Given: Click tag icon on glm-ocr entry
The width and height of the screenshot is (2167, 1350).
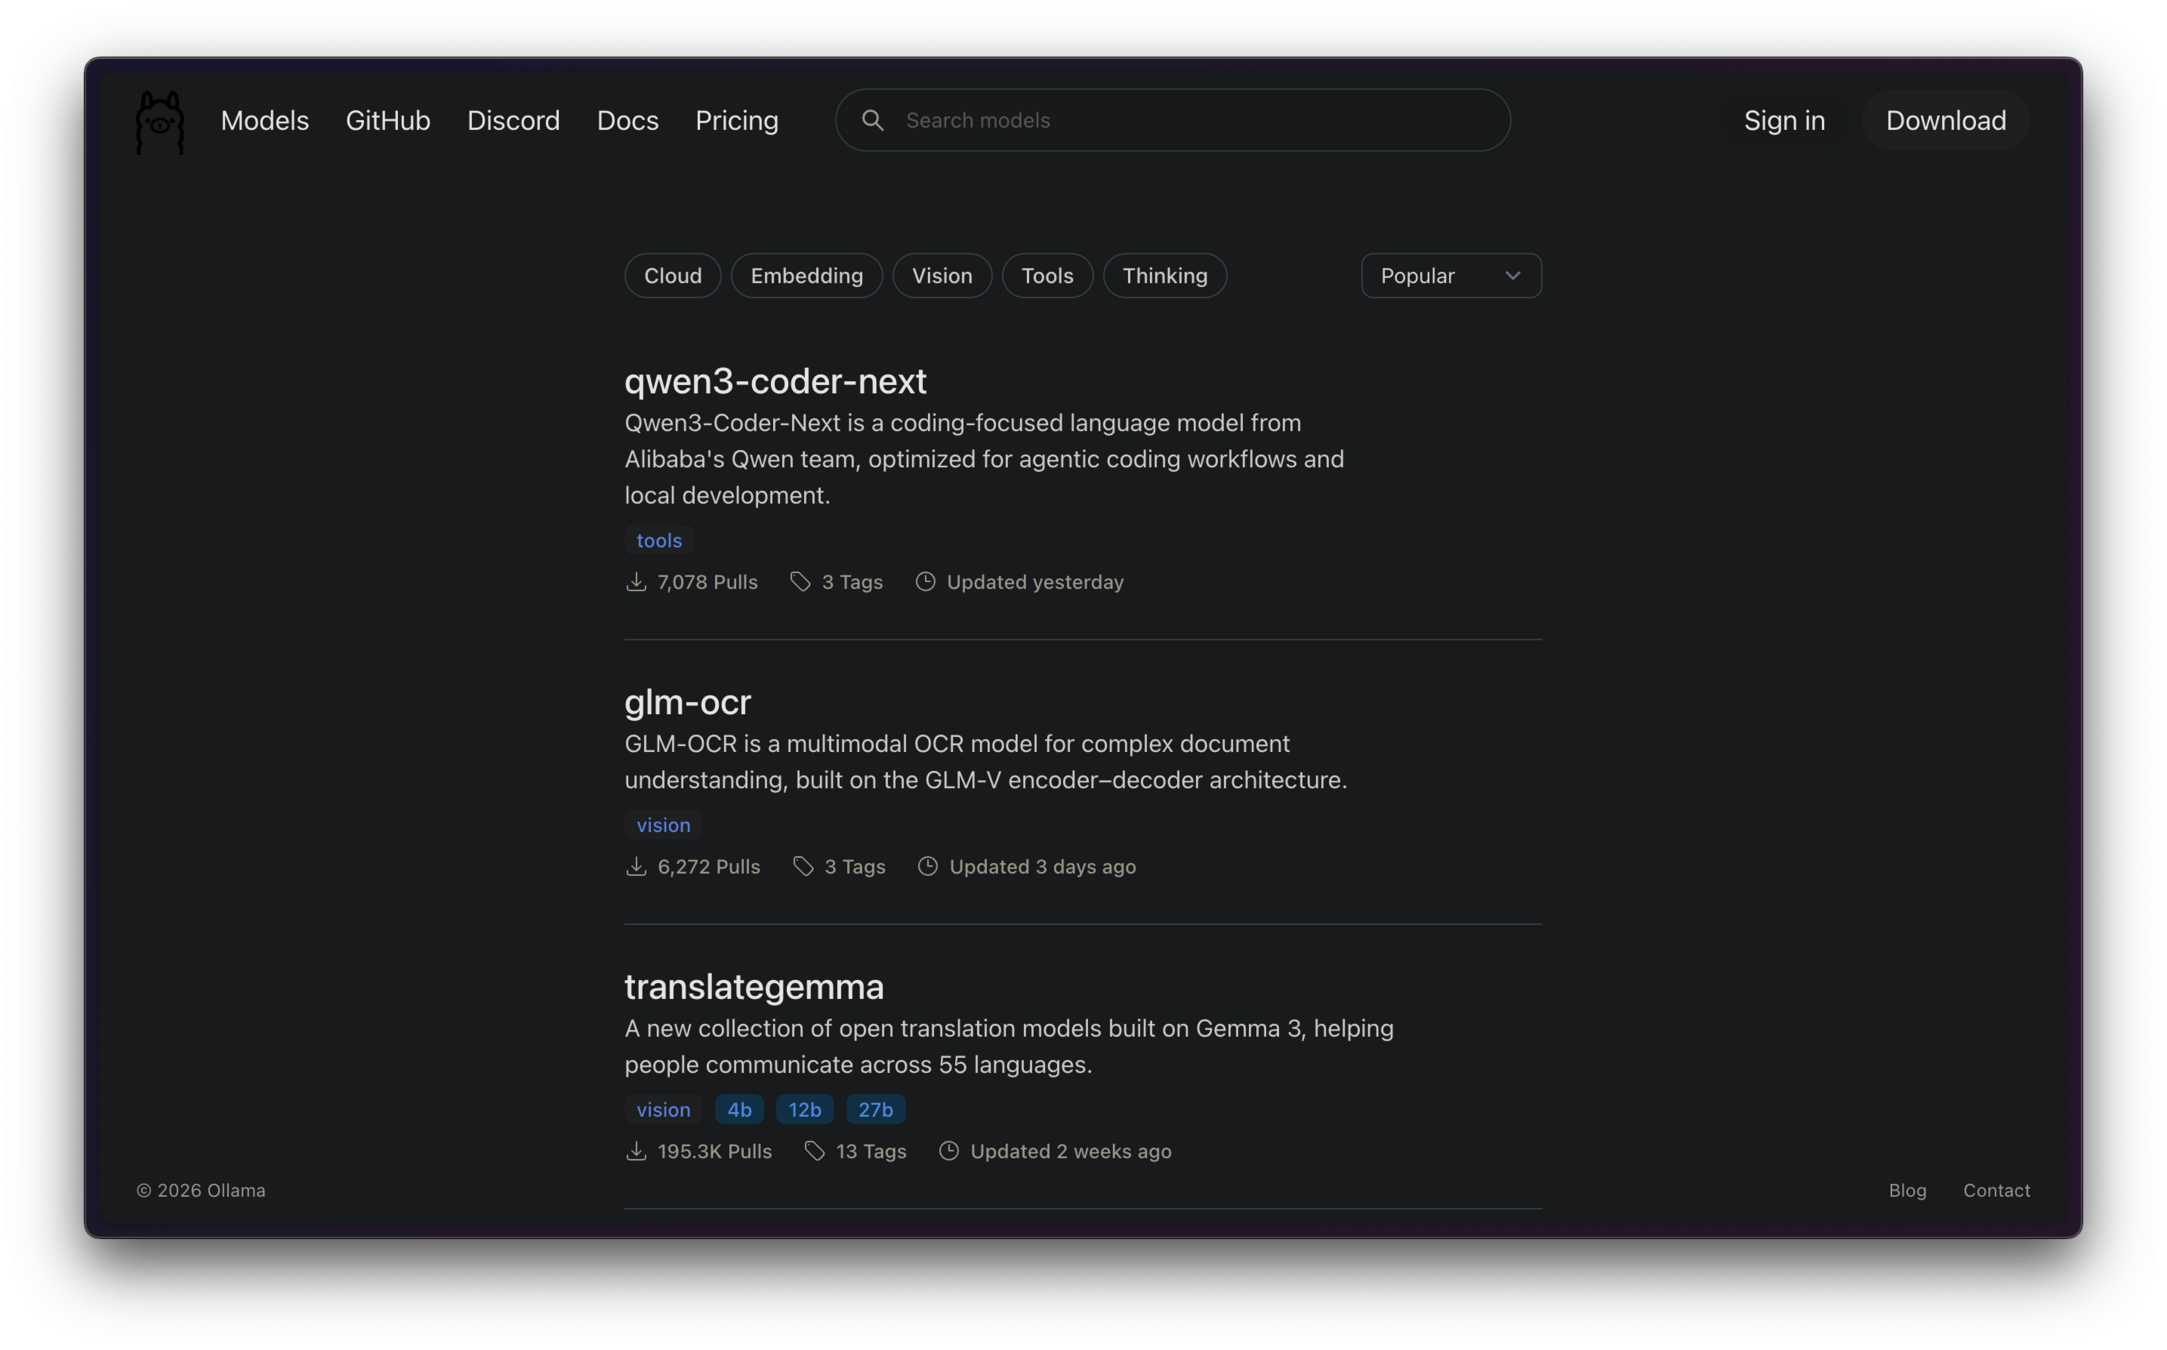Looking at the screenshot, I should [x=803, y=866].
